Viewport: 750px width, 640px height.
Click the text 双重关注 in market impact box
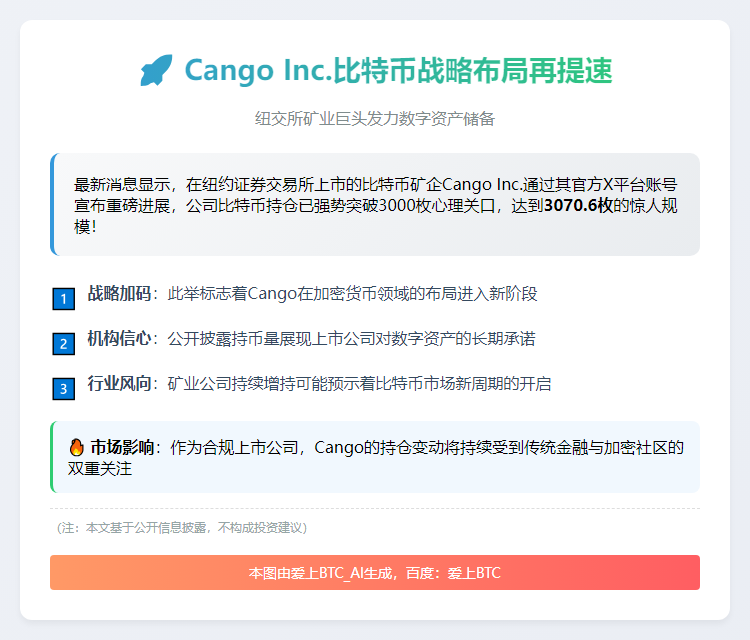tap(99, 468)
